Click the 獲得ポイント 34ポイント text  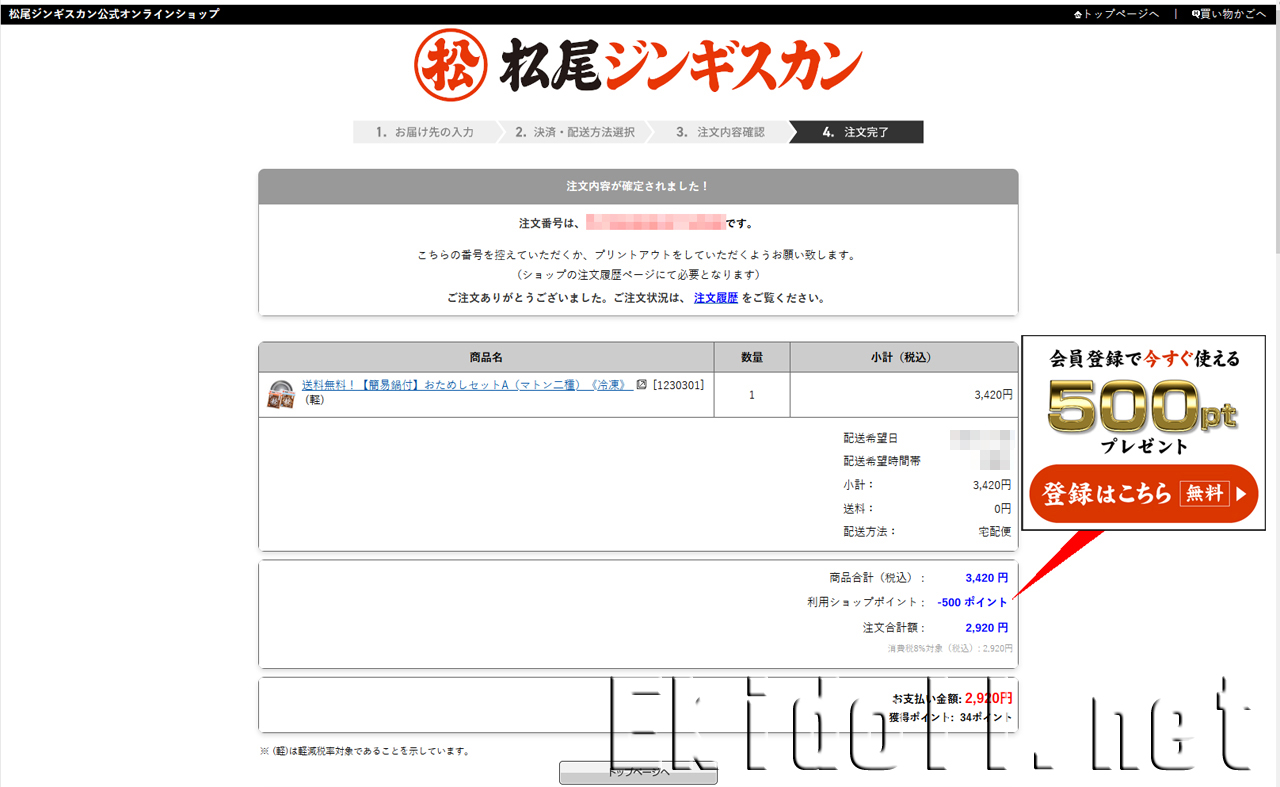click(950, 717)
